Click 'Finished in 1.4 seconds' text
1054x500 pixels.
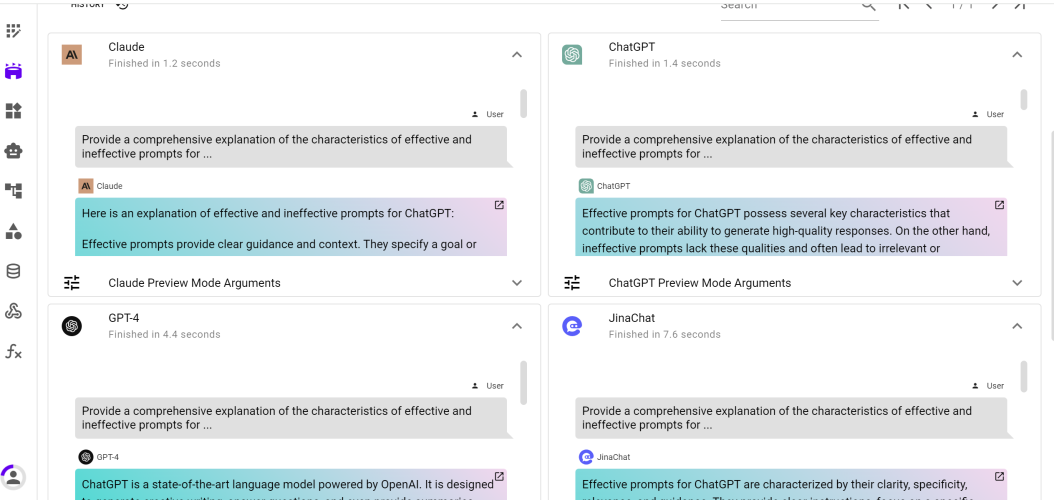pyautogui.click(x=665, y=63)
